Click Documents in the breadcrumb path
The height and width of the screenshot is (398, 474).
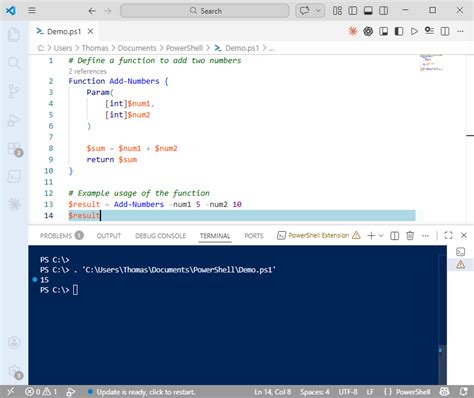point(137,48)
